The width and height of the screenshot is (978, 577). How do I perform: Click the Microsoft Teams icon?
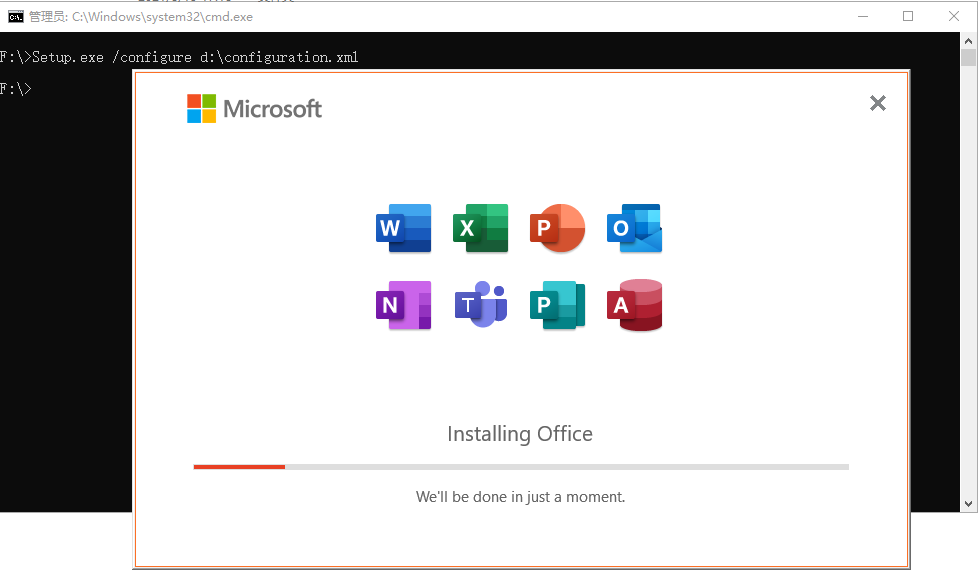click(480, 305)
